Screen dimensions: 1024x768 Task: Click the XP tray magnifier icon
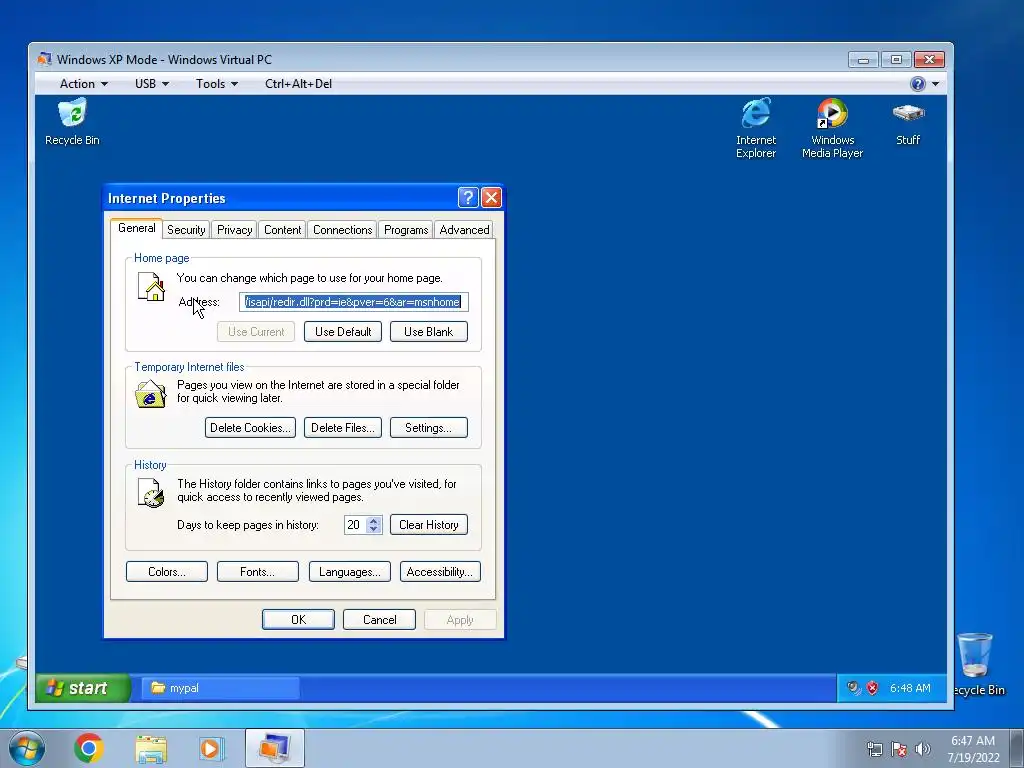(x=854, y=688)
